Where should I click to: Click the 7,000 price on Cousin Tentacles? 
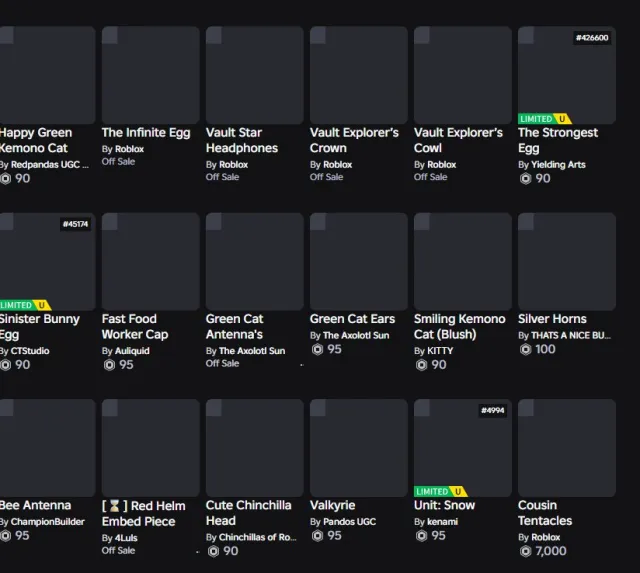pyautogui.click(x=551, y=551)
